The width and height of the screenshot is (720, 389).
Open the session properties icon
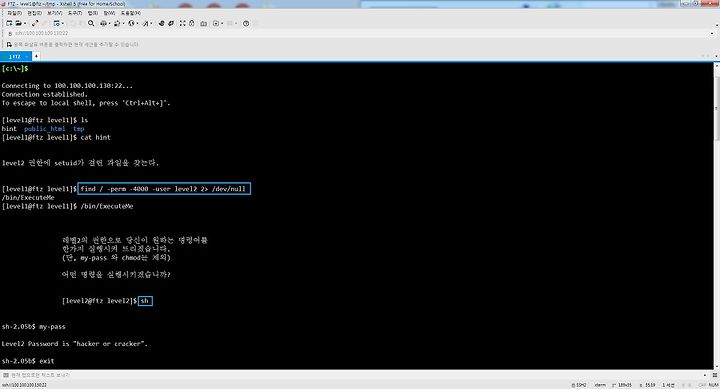tap(56, 23)
